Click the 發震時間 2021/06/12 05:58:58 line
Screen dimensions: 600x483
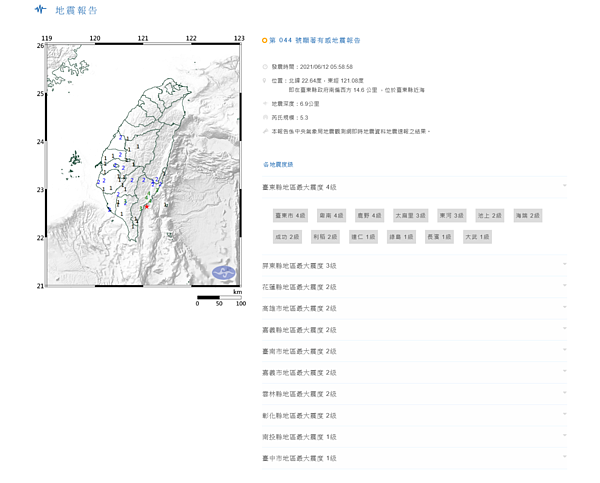coord(312,67)
